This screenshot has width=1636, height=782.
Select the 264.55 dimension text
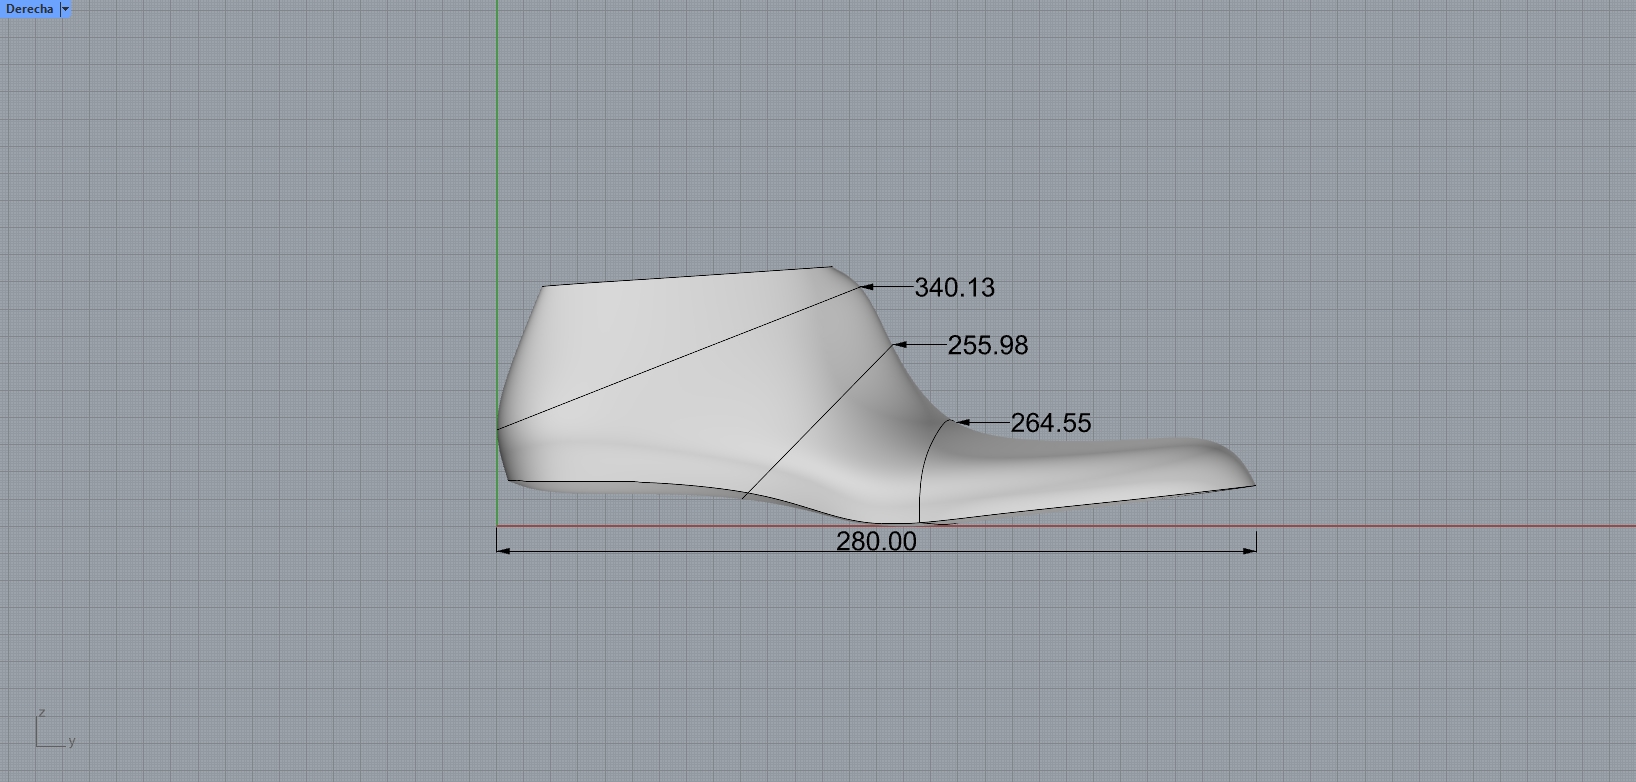1050,423
